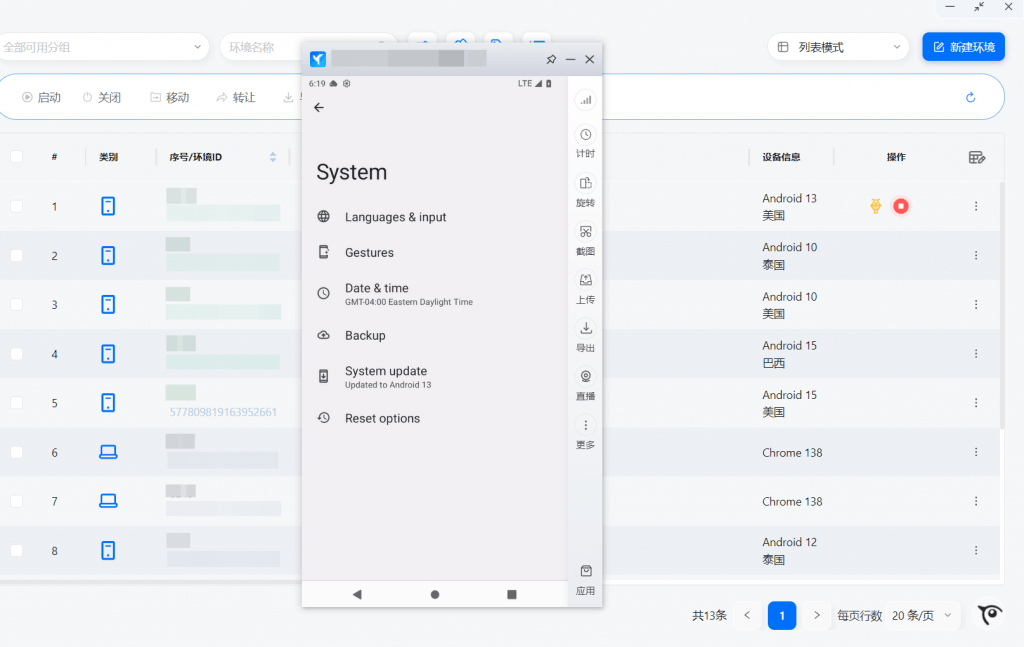Expand the 全部可用分组 group dropdown
This screenshot has height=647, width=1024.
[x=103, y=47]
